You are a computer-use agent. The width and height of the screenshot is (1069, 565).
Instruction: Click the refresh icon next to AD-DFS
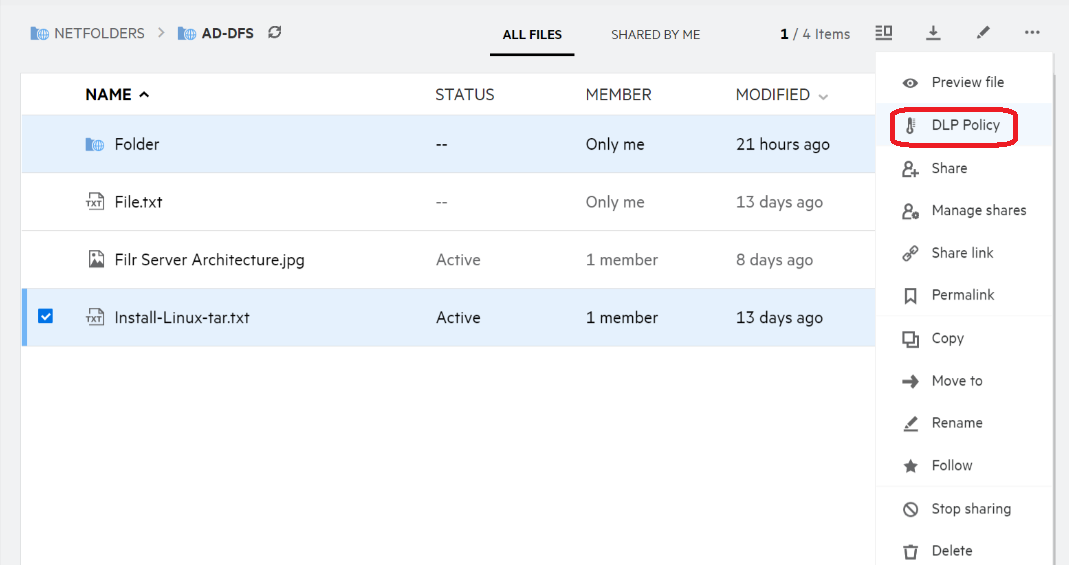click(275, 33)
